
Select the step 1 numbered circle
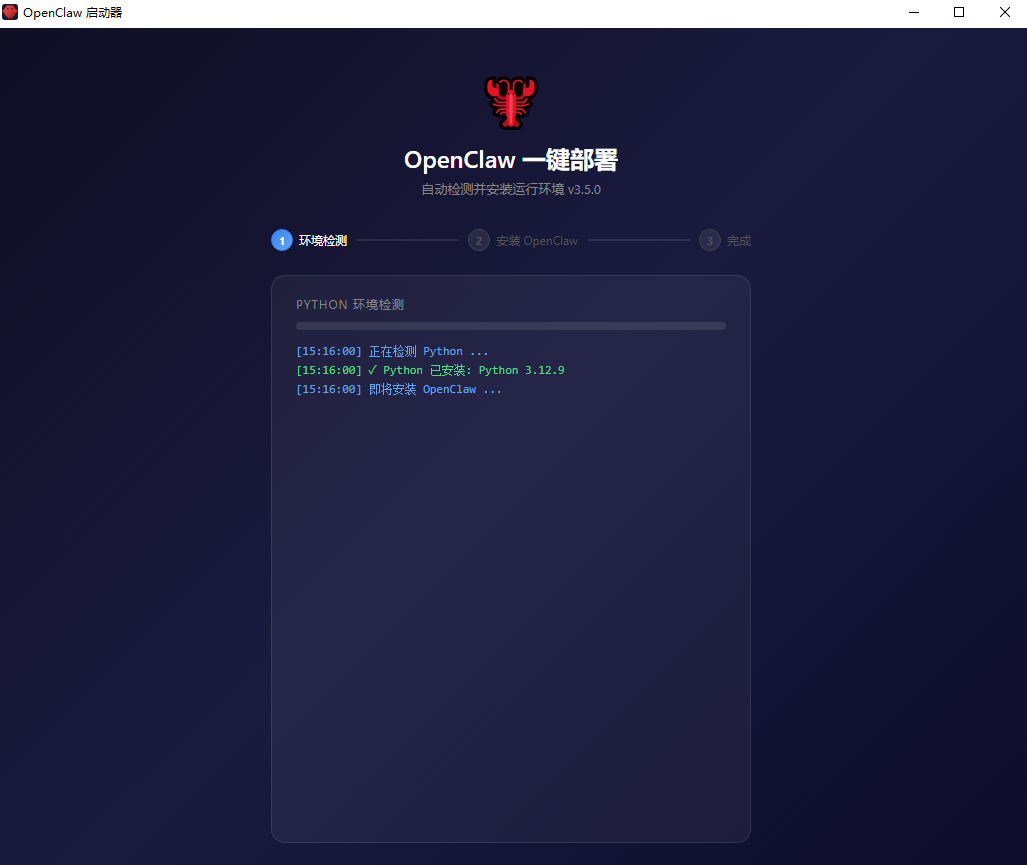[282, 241]
